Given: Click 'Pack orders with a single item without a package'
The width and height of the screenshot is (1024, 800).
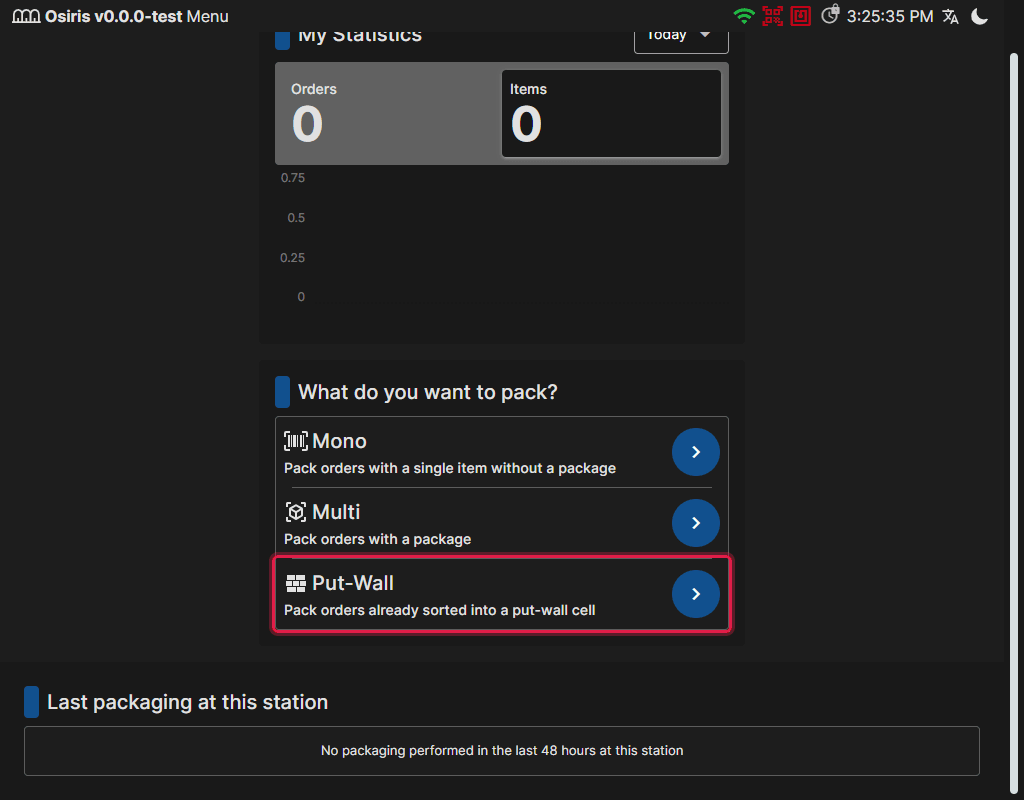Looking at the screenshot, I should [450, 468].
